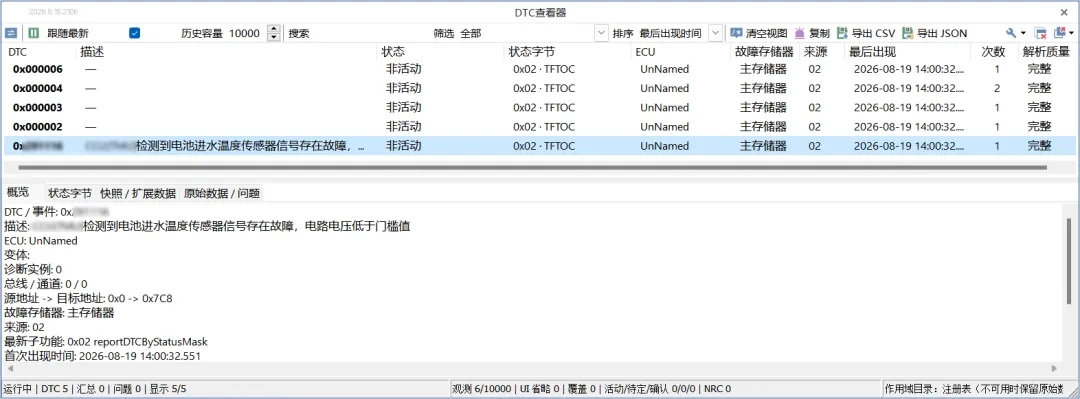The width and height of the screenshot is (1080, 399).
Task: Click the 状态字节 column header
Action: pyautogui.click(x=567, y=52)
